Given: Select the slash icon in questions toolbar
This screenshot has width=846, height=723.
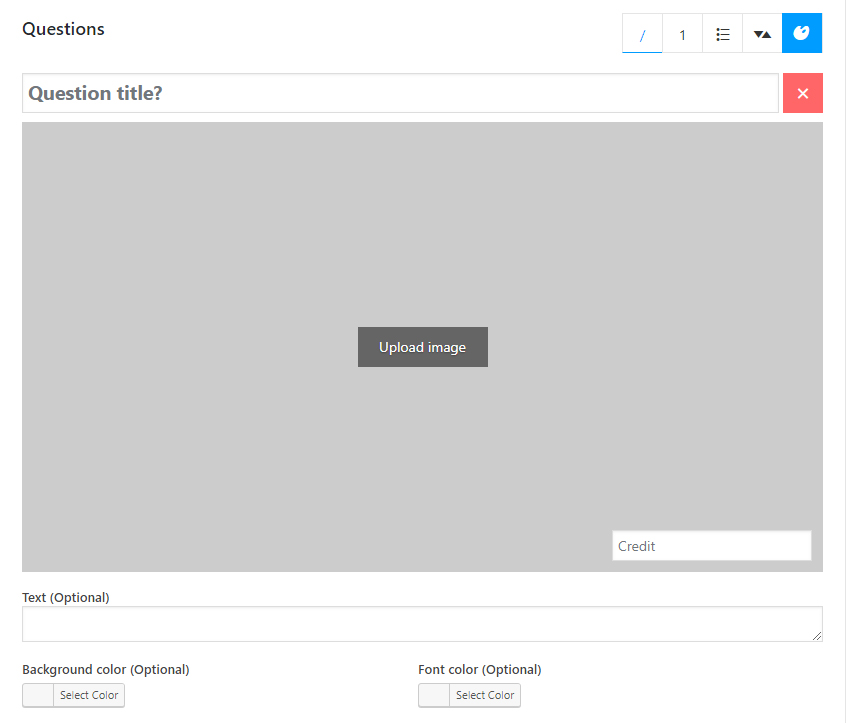Looking at the screenshot, I should pos(642,34).
